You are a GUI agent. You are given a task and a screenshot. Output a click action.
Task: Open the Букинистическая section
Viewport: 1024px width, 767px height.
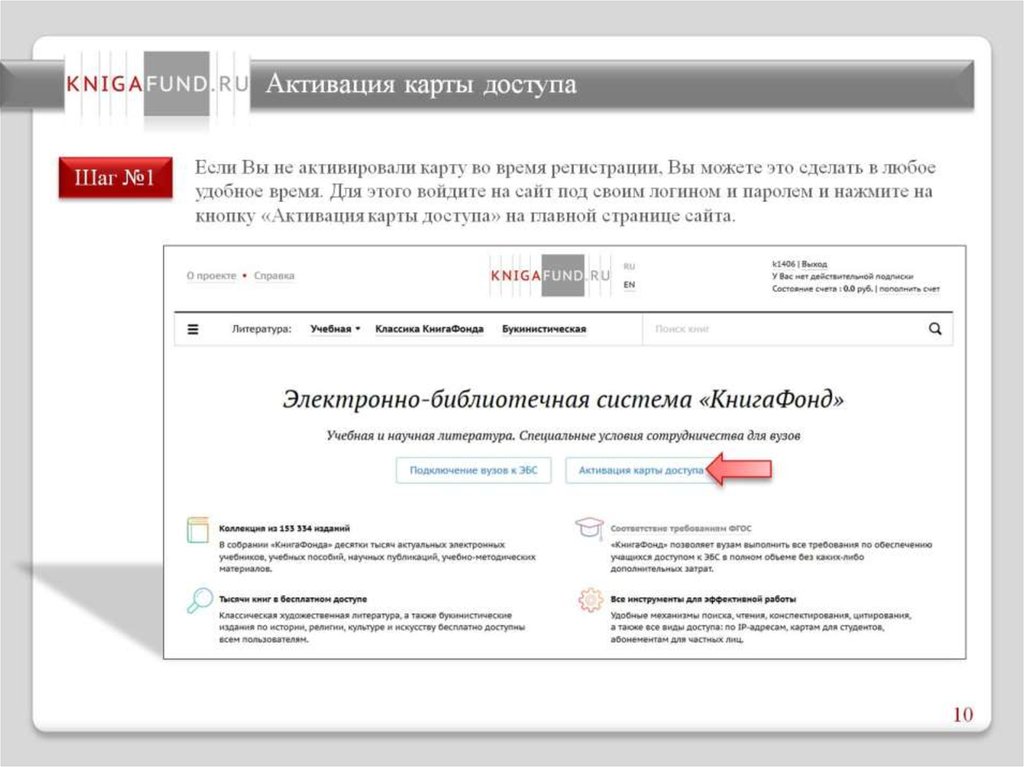543,329
